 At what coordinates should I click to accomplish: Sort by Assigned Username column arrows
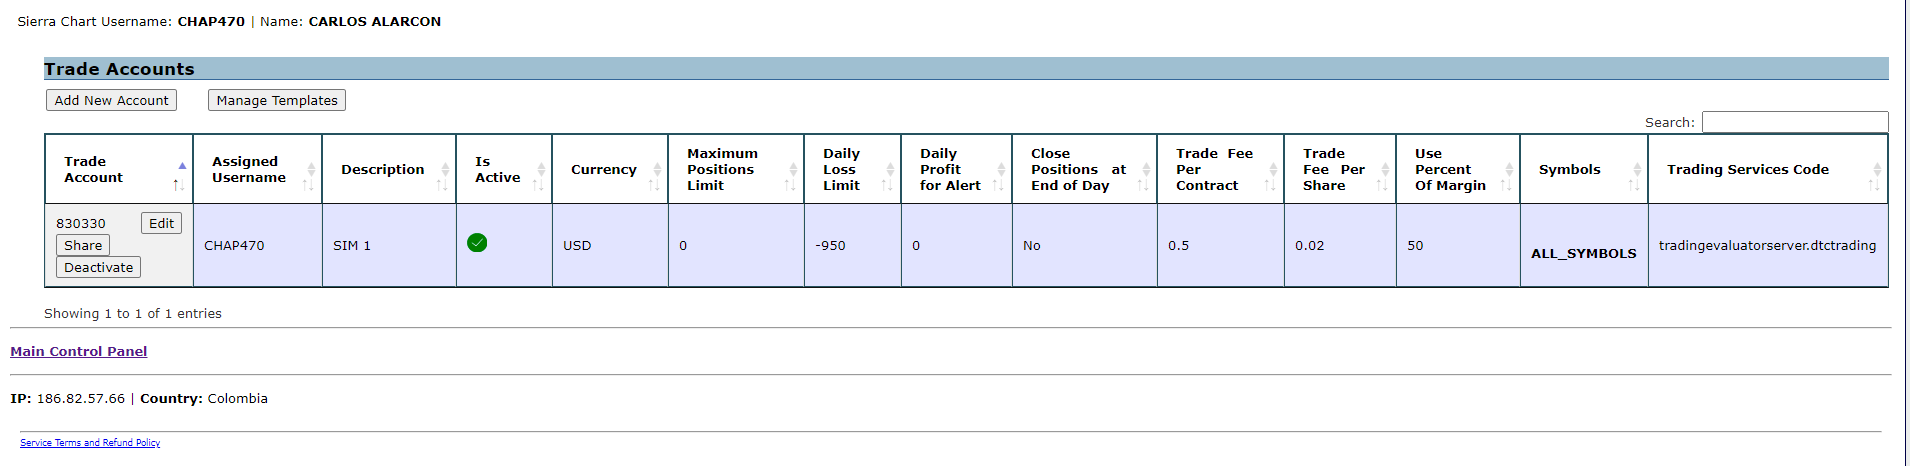point(310,176)
